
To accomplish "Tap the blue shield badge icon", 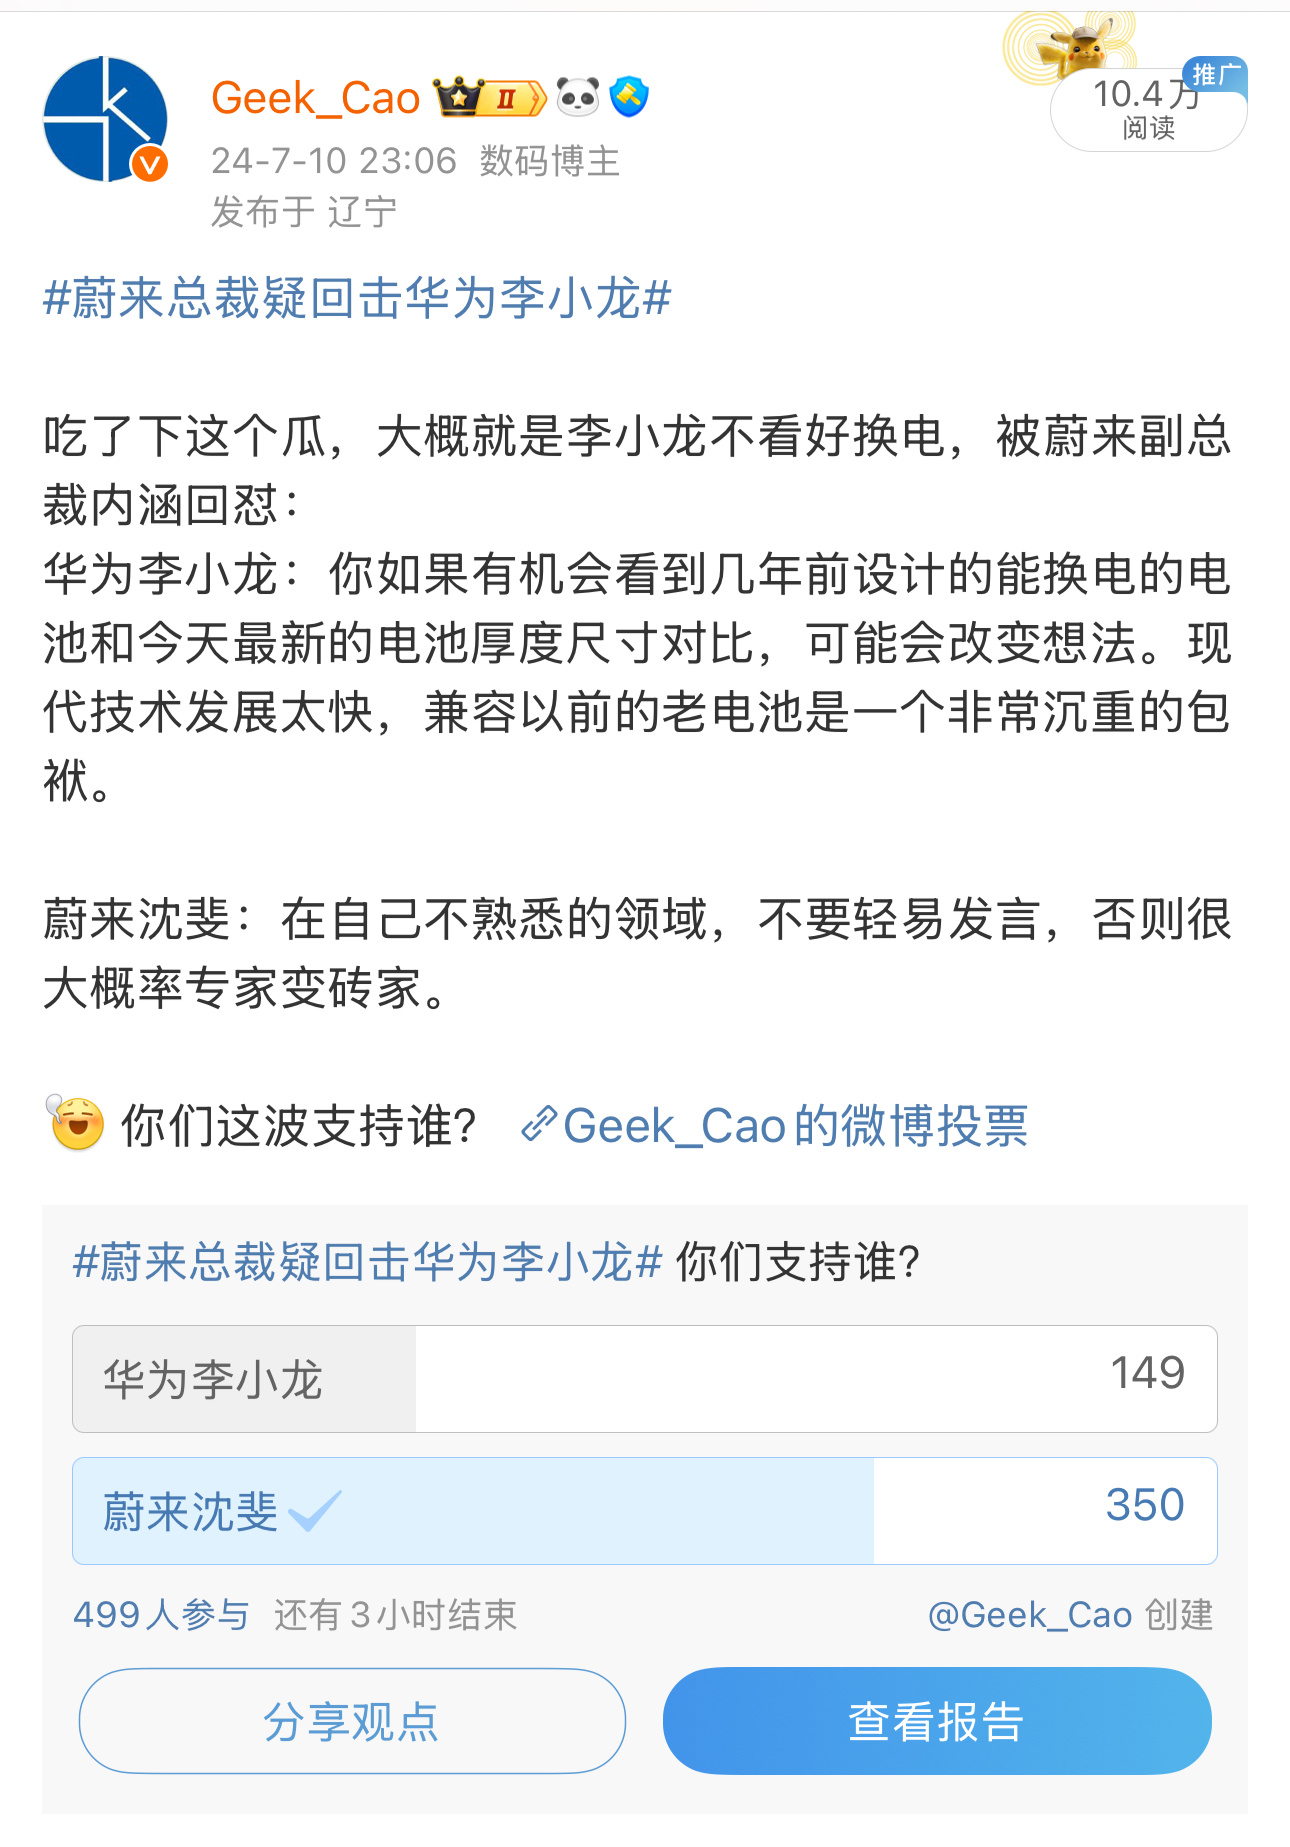I will coord(629,97).
